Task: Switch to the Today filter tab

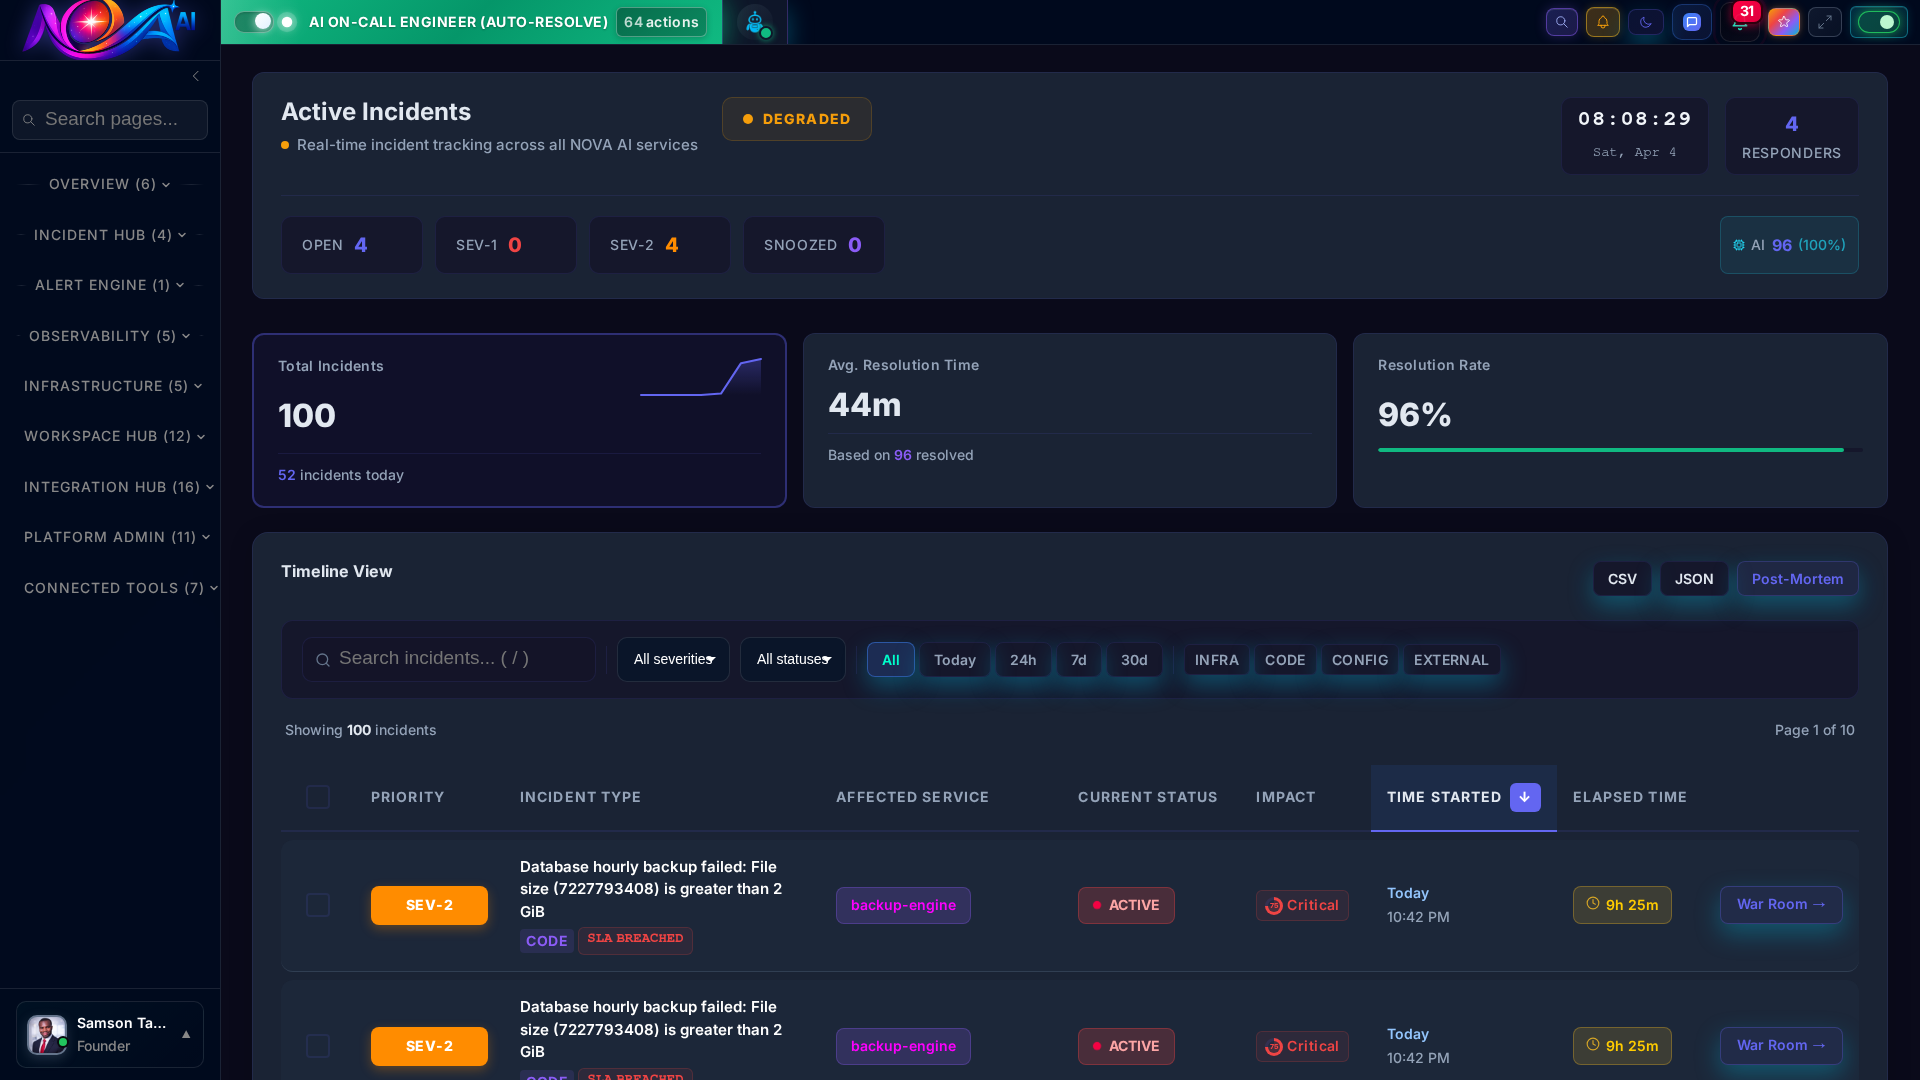Action: coord(954,660)
